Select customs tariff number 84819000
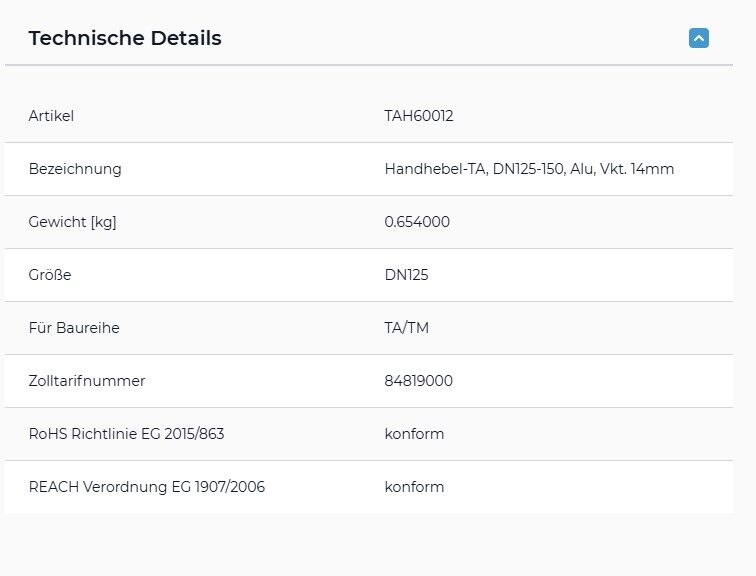This screenshot has height=576, width=756. tap(418, 381)
